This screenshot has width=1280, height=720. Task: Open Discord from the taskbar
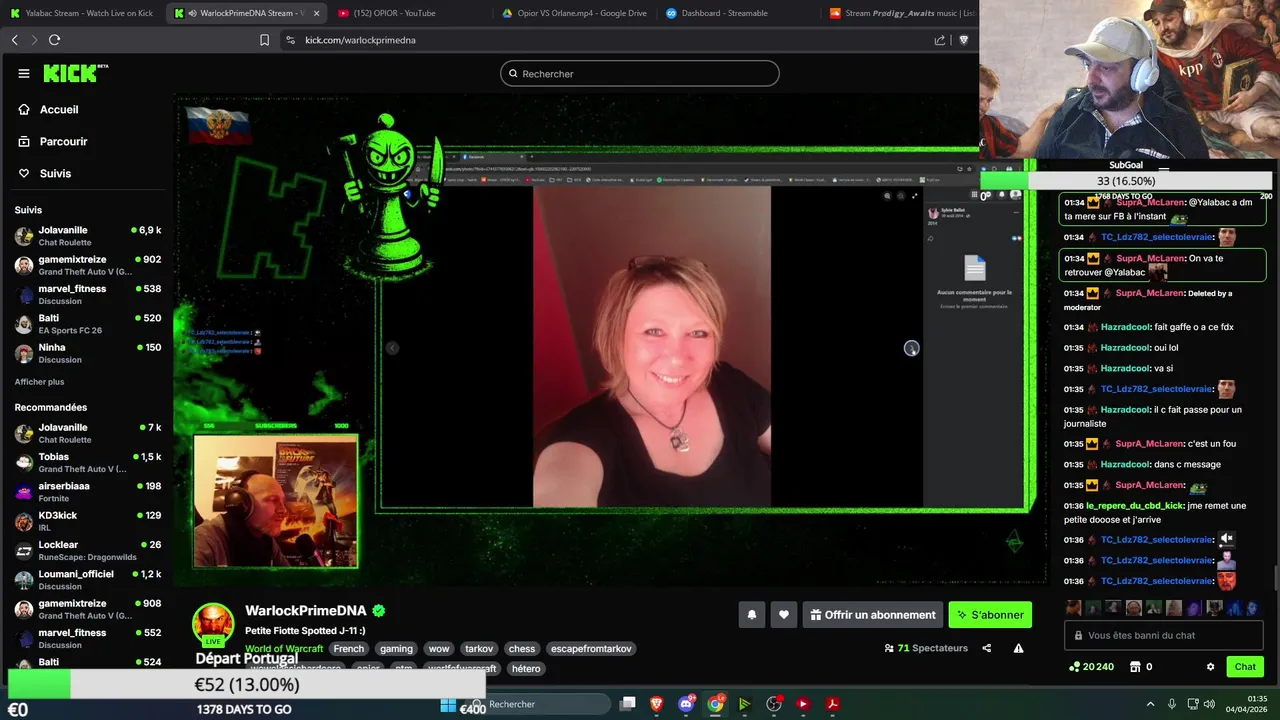pos(686,704)
